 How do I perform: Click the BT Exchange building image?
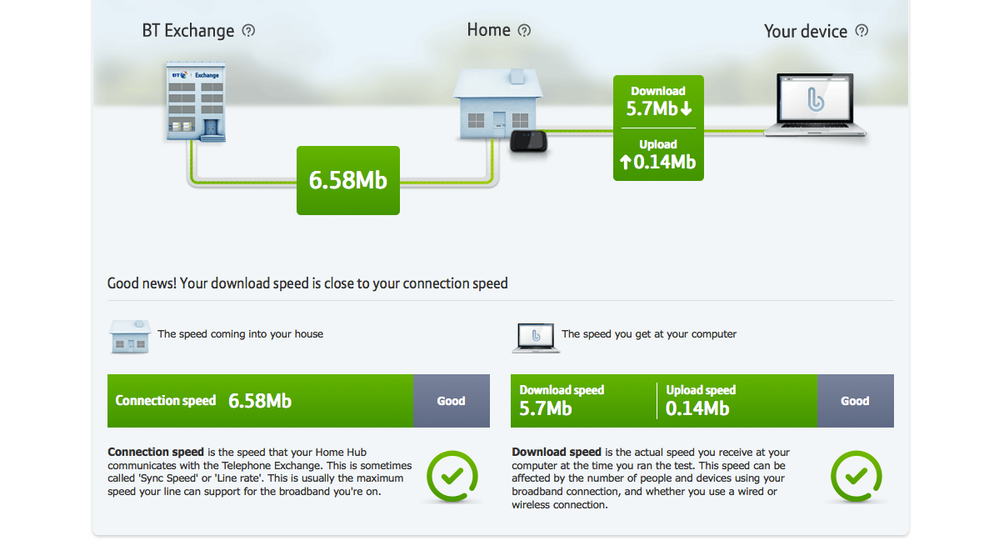point(196,102)
